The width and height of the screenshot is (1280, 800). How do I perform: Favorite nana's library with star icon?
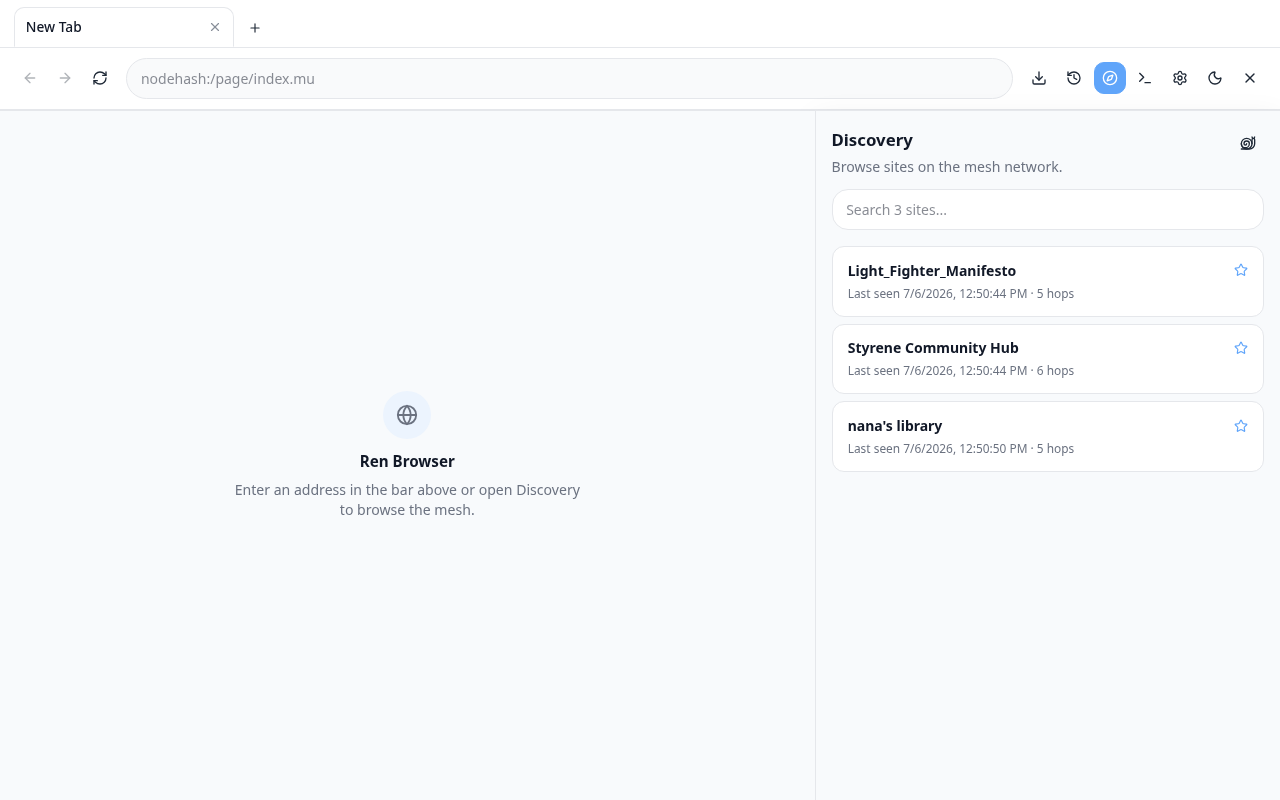(x=1241, y=426)
